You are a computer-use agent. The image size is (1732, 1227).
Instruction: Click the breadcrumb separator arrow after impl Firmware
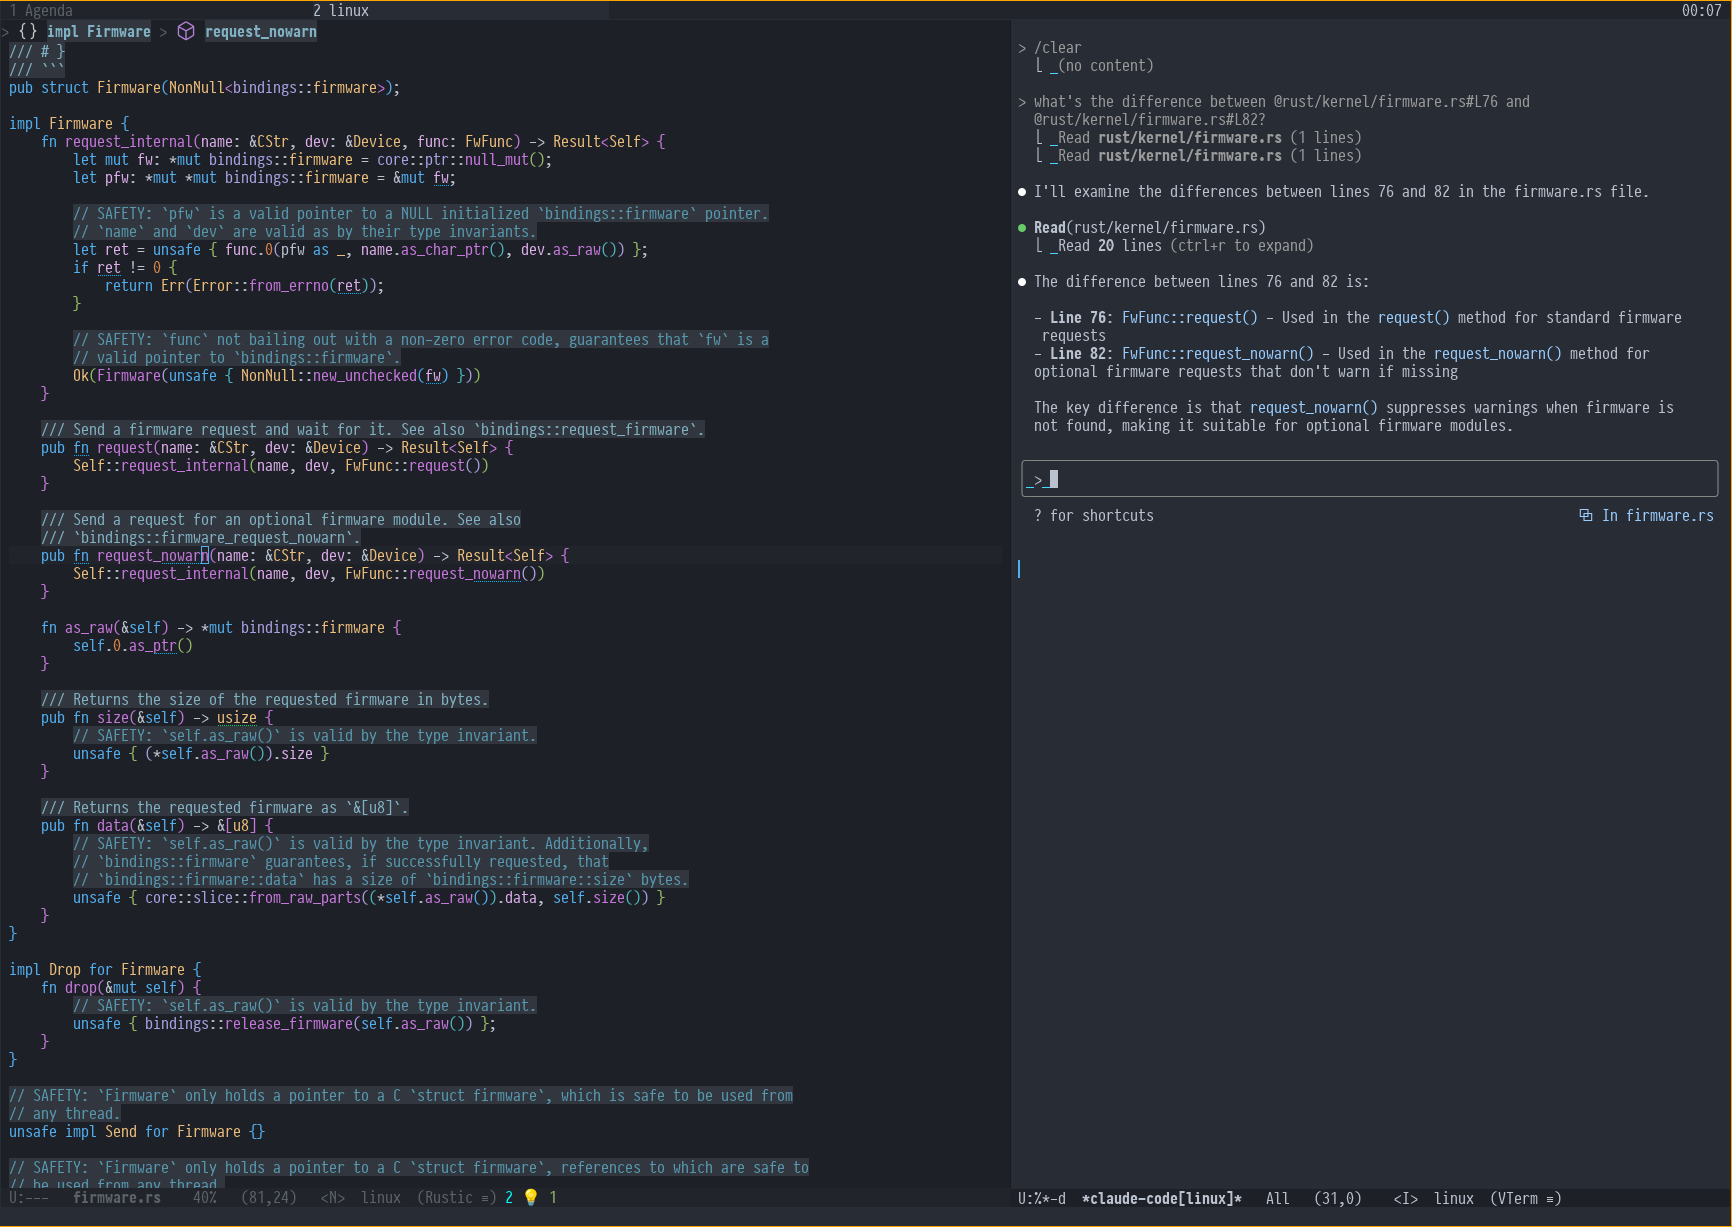click(163, 32)
